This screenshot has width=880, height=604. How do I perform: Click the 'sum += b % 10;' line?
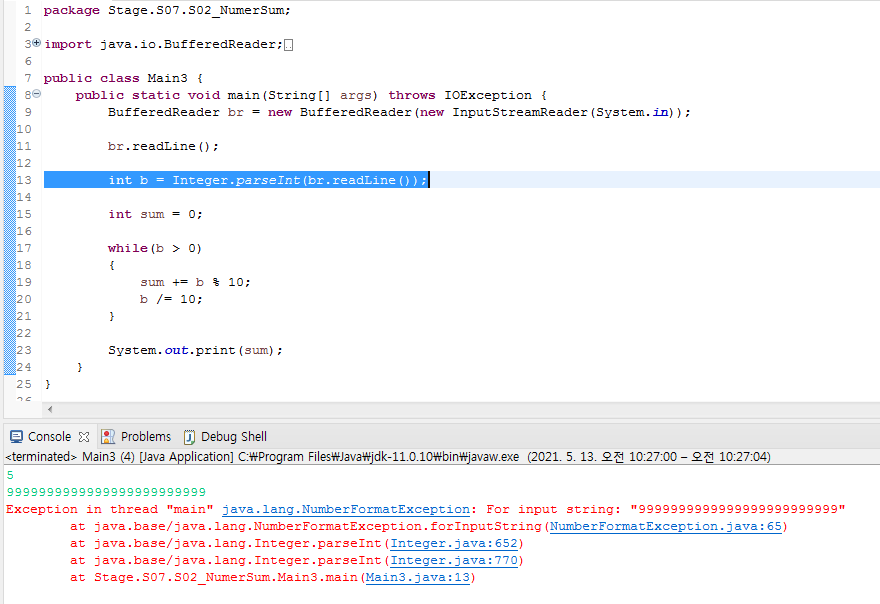point(195,282)
